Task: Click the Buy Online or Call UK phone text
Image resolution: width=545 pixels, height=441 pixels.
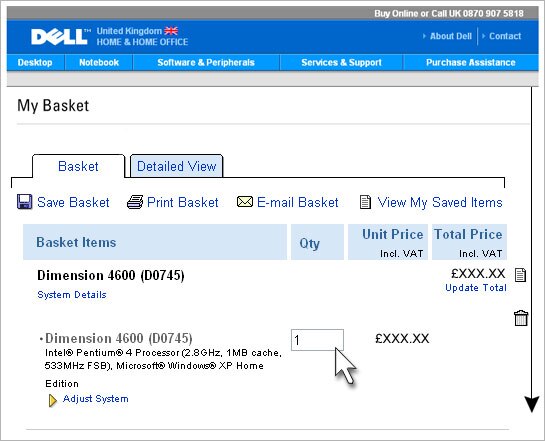Action: pyautogui.click(x=449, y=14)
